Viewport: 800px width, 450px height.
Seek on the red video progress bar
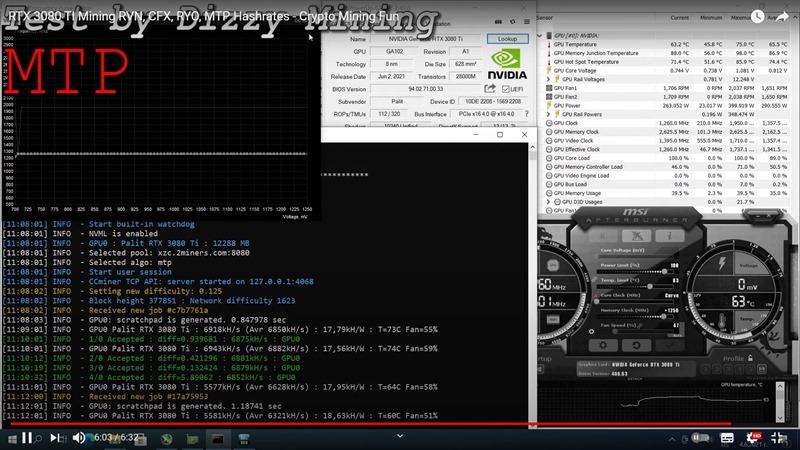(x=370, y=423)
